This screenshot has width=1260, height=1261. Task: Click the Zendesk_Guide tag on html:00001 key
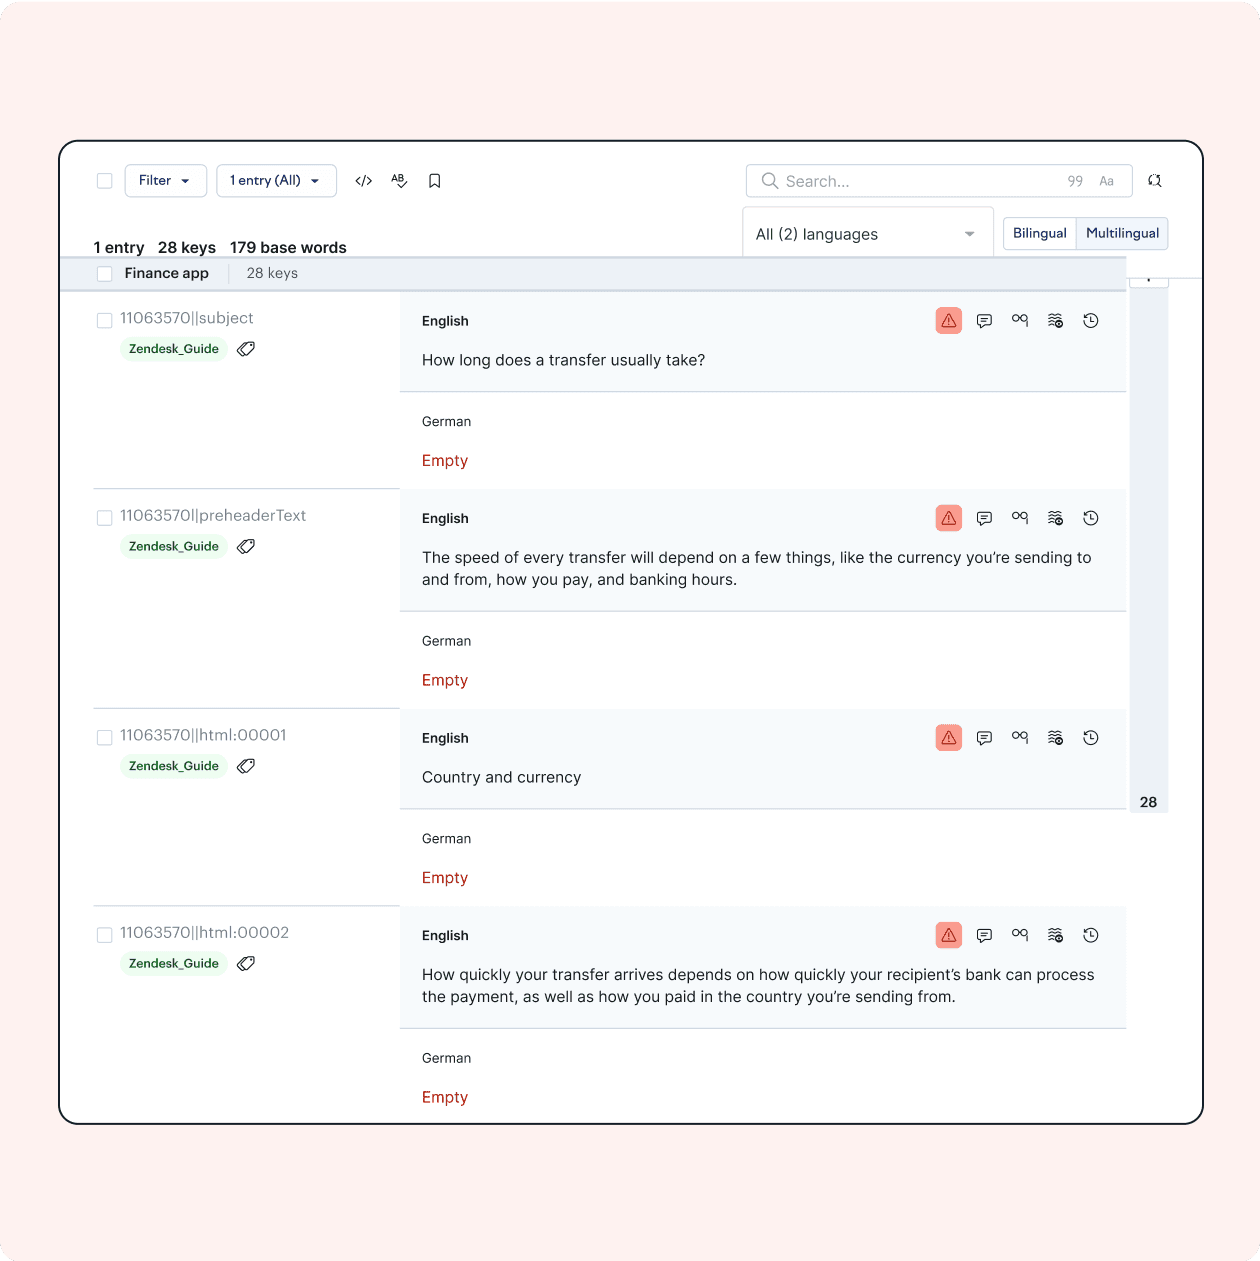(174, 766)
